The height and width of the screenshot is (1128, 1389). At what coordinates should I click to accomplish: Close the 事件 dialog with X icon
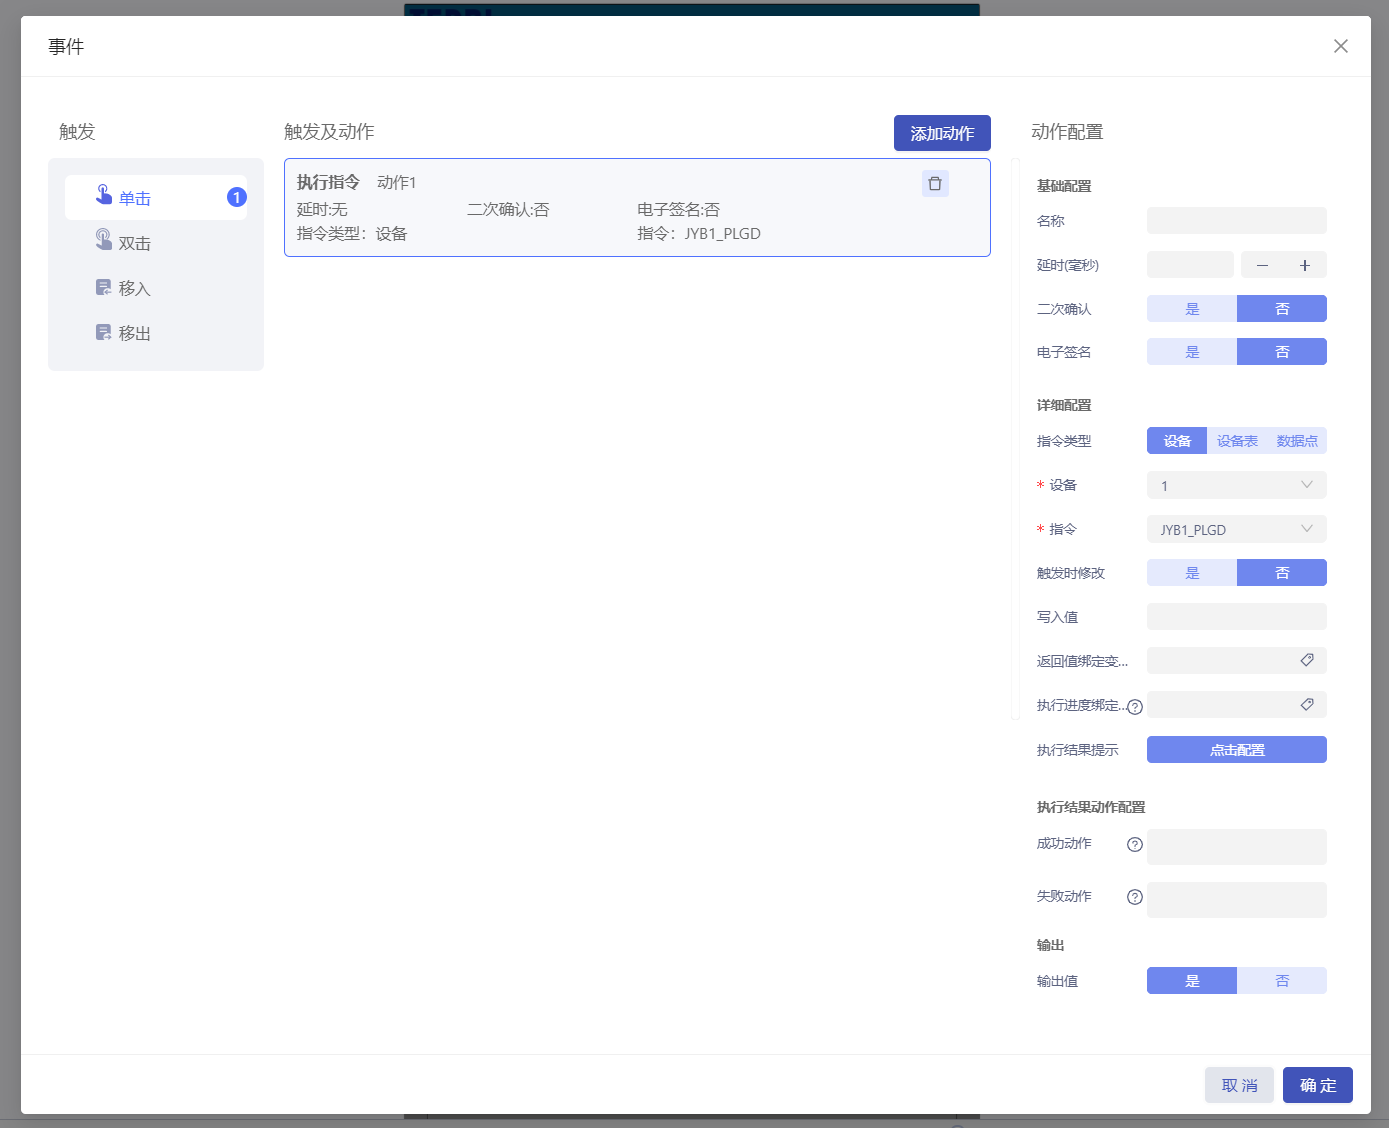pyautogui.click(x=1340, y=46)
